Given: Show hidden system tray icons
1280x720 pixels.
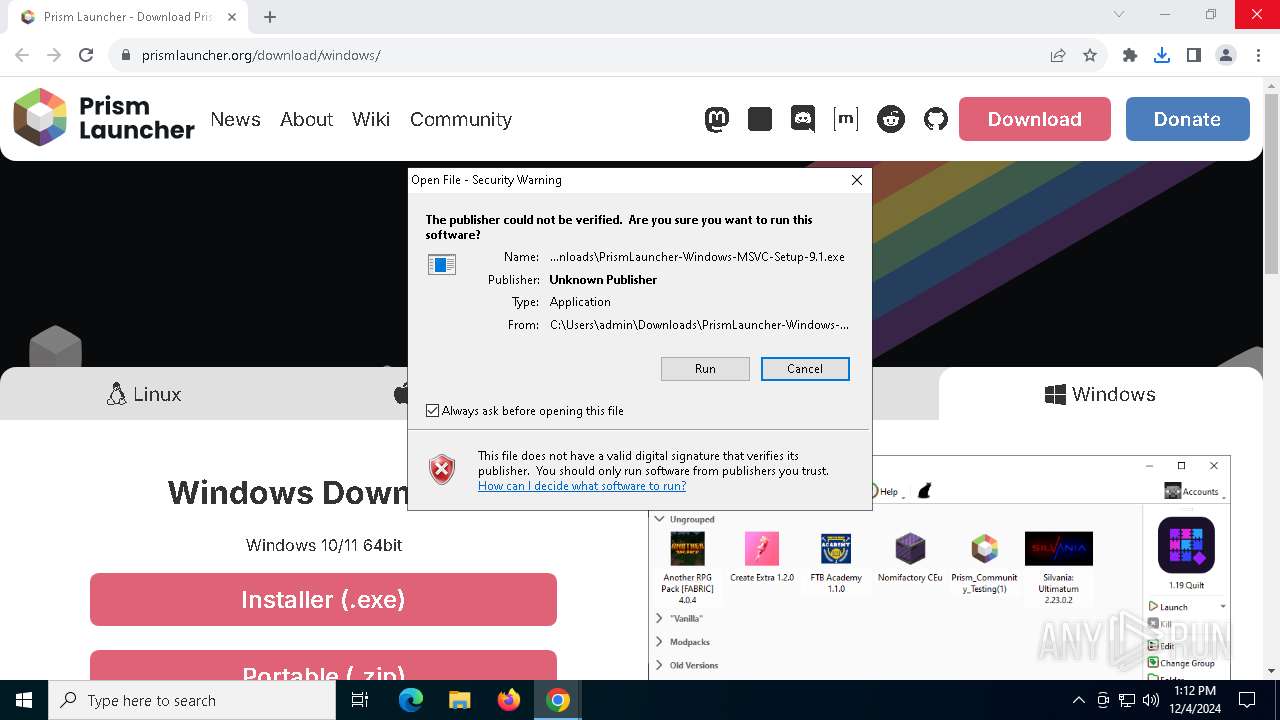Looking at the screenshot, I should click(x=1078, y=700).
